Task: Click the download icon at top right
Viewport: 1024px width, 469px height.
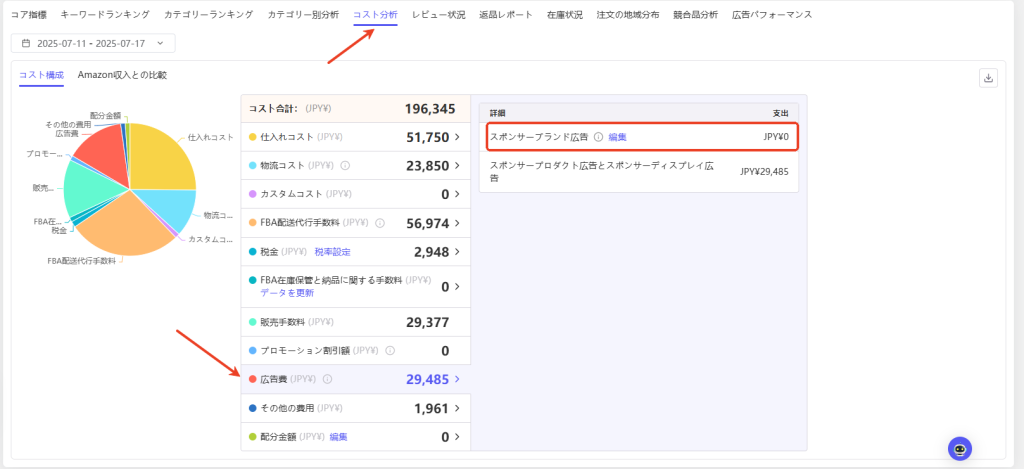Action: tap(989, 78)
